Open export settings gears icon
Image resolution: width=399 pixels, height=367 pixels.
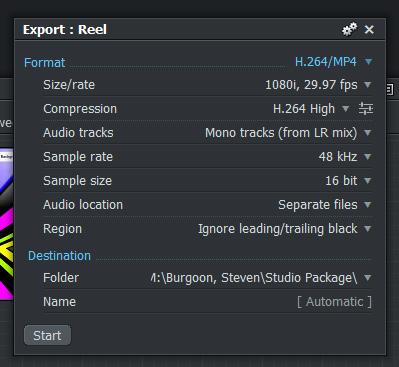(x=349, y=29)
